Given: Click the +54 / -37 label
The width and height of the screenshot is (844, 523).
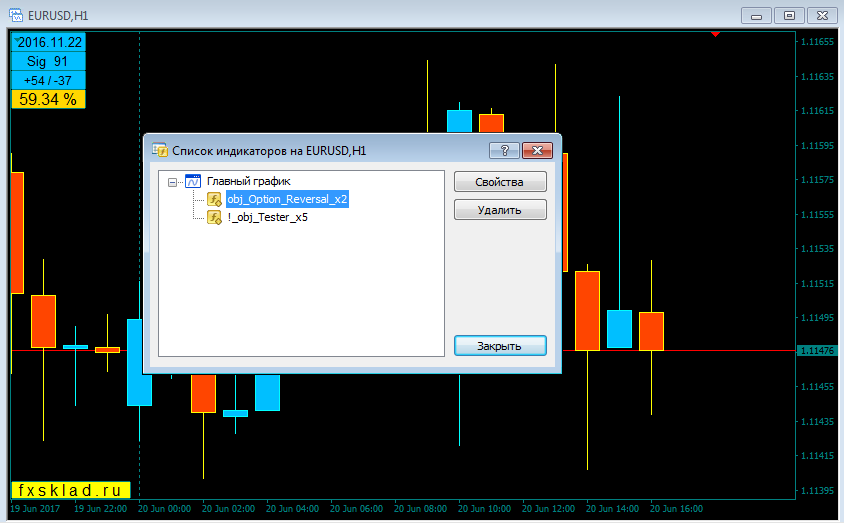Looking at the screenshot, I should 48,80.
